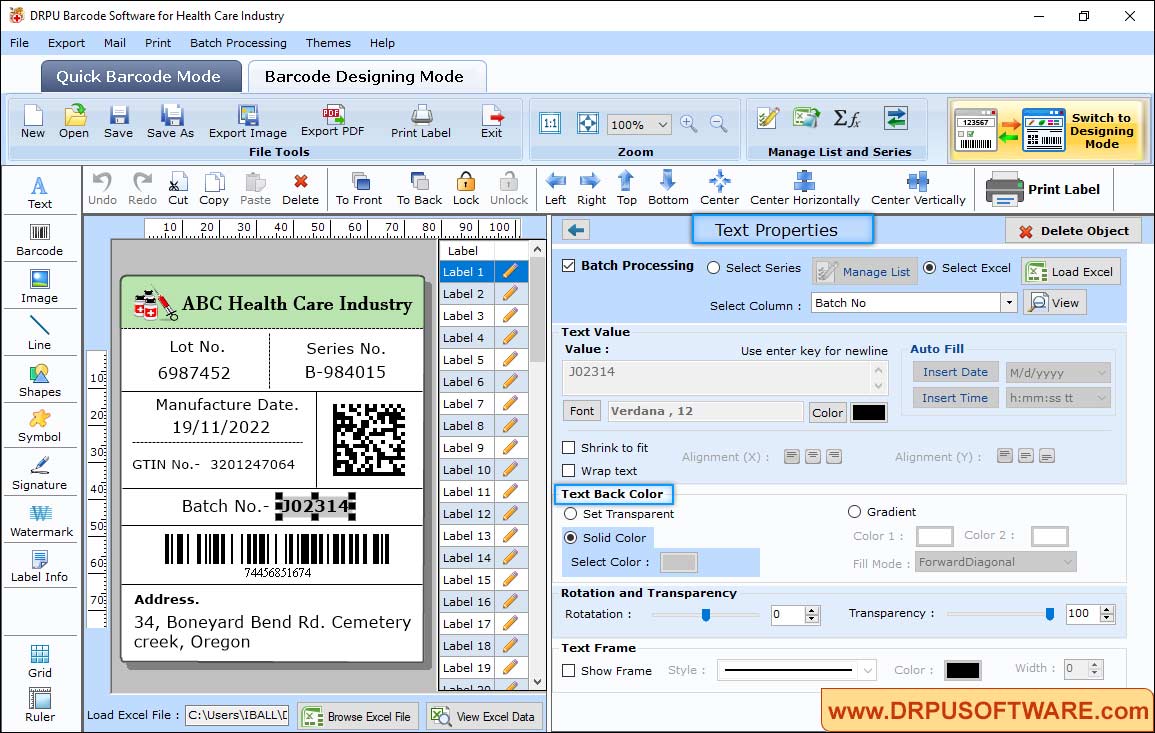Click Save As in File Tools
The height and width of the screenshot is (733, 1155).
(x=170, y=122)
